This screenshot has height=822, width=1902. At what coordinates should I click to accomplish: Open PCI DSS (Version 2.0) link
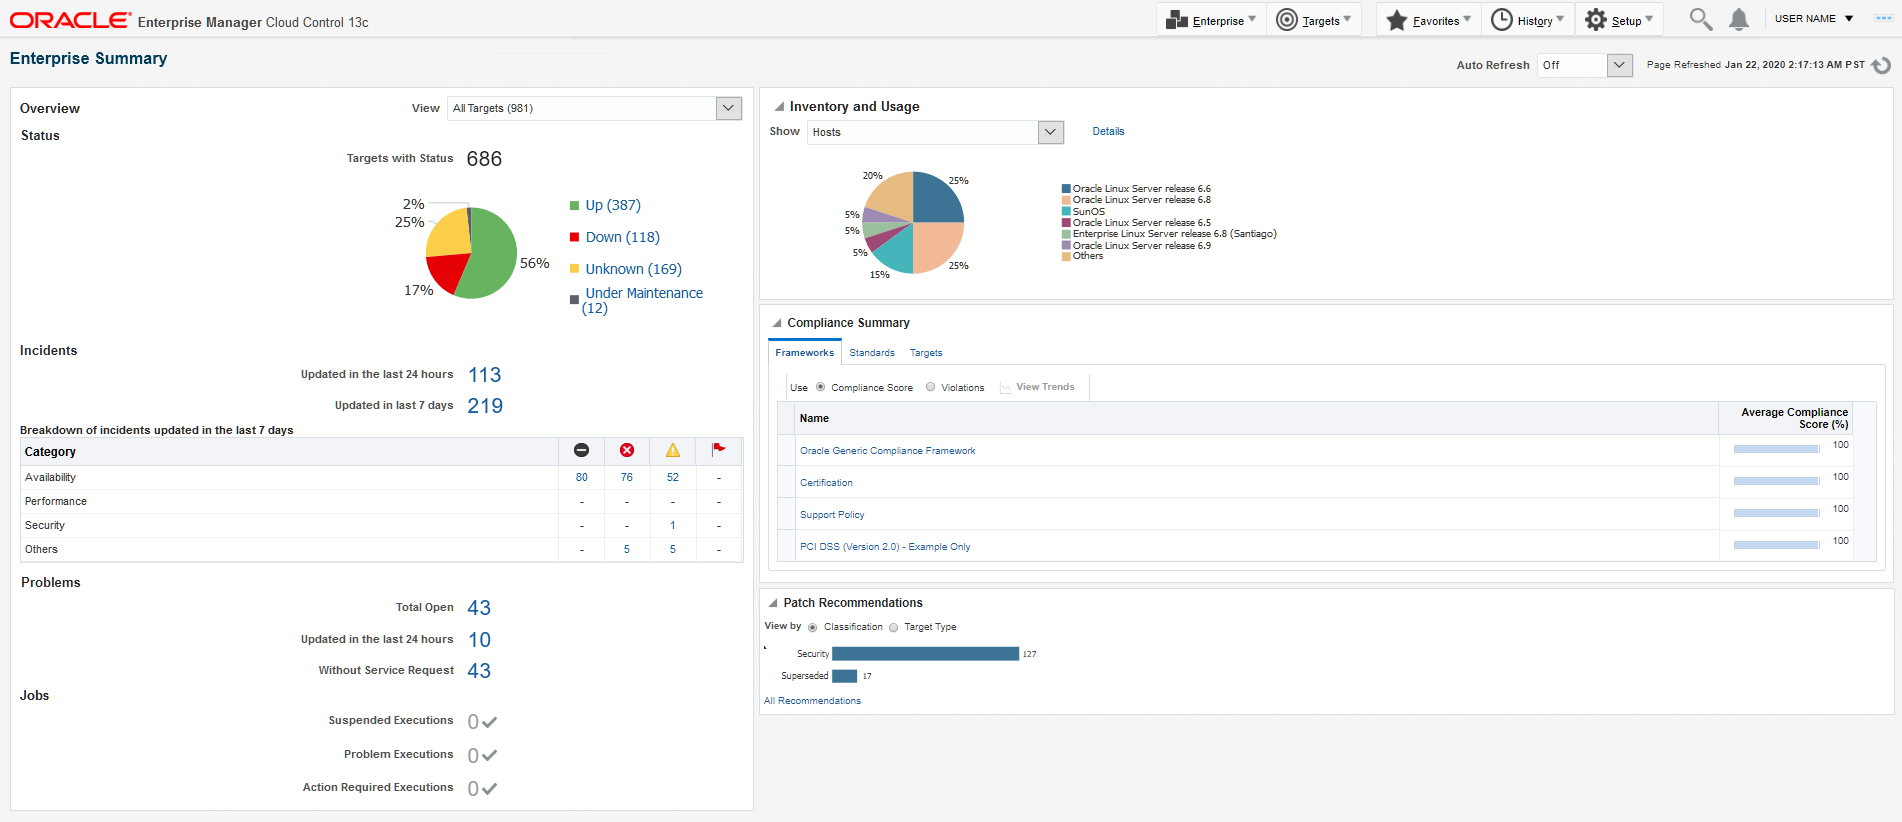coord(885,547)
